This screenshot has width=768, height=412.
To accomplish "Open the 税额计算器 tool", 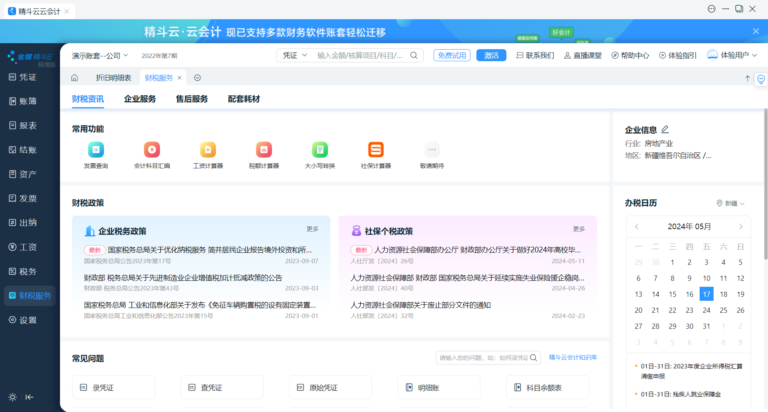I will click(x=264, y=149).
